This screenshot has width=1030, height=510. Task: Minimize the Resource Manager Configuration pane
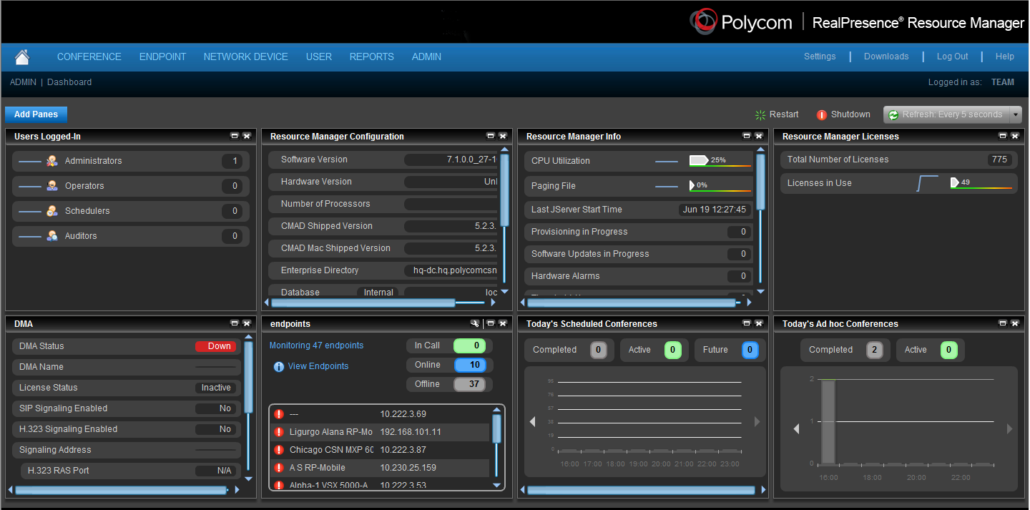pos(490,136)
